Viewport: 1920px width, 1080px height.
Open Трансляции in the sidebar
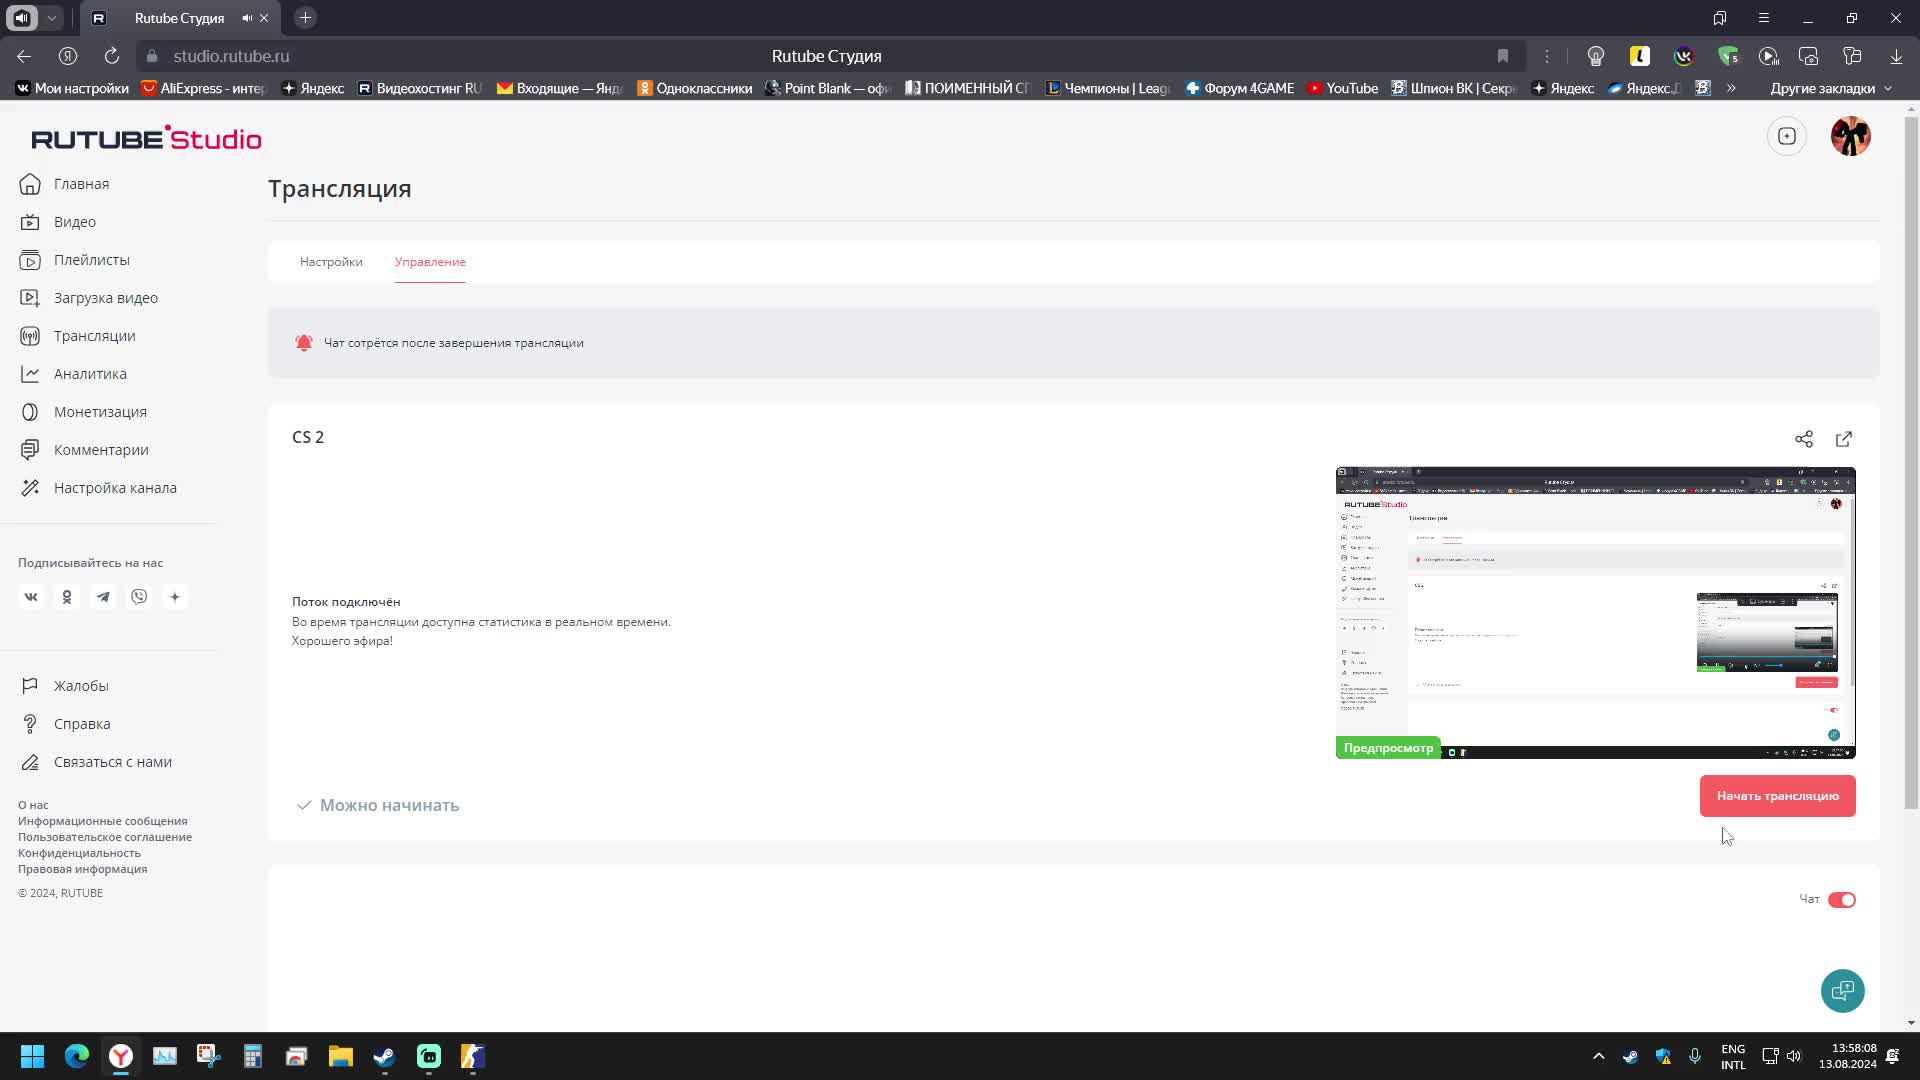point(94,336)
